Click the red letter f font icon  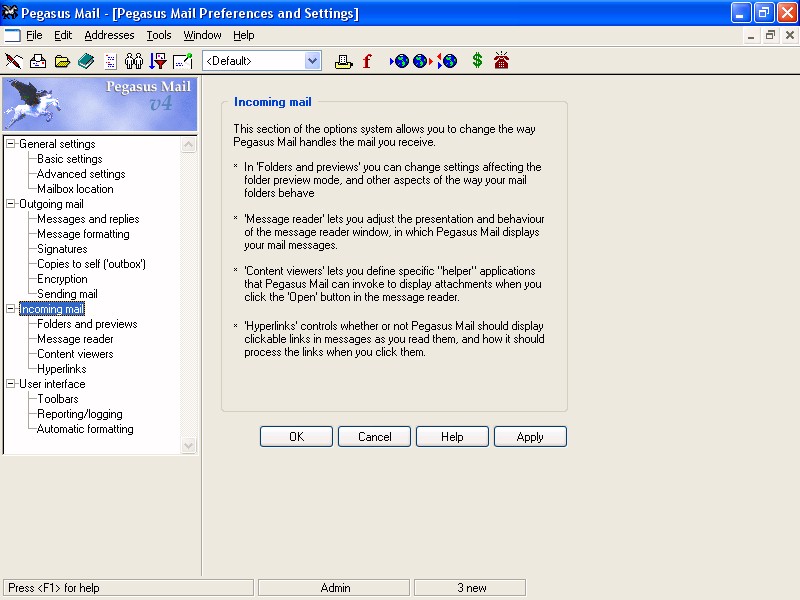(367, 61)
